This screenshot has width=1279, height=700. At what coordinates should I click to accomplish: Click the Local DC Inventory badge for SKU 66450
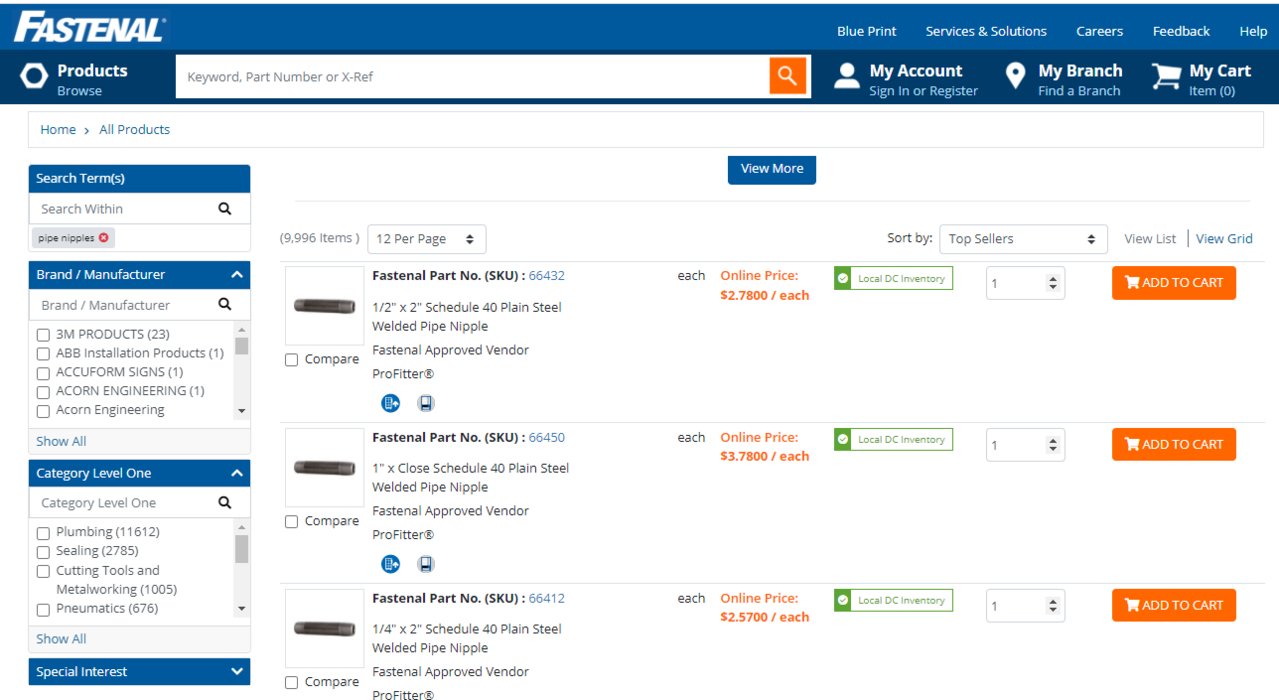(x=893, y=440)
